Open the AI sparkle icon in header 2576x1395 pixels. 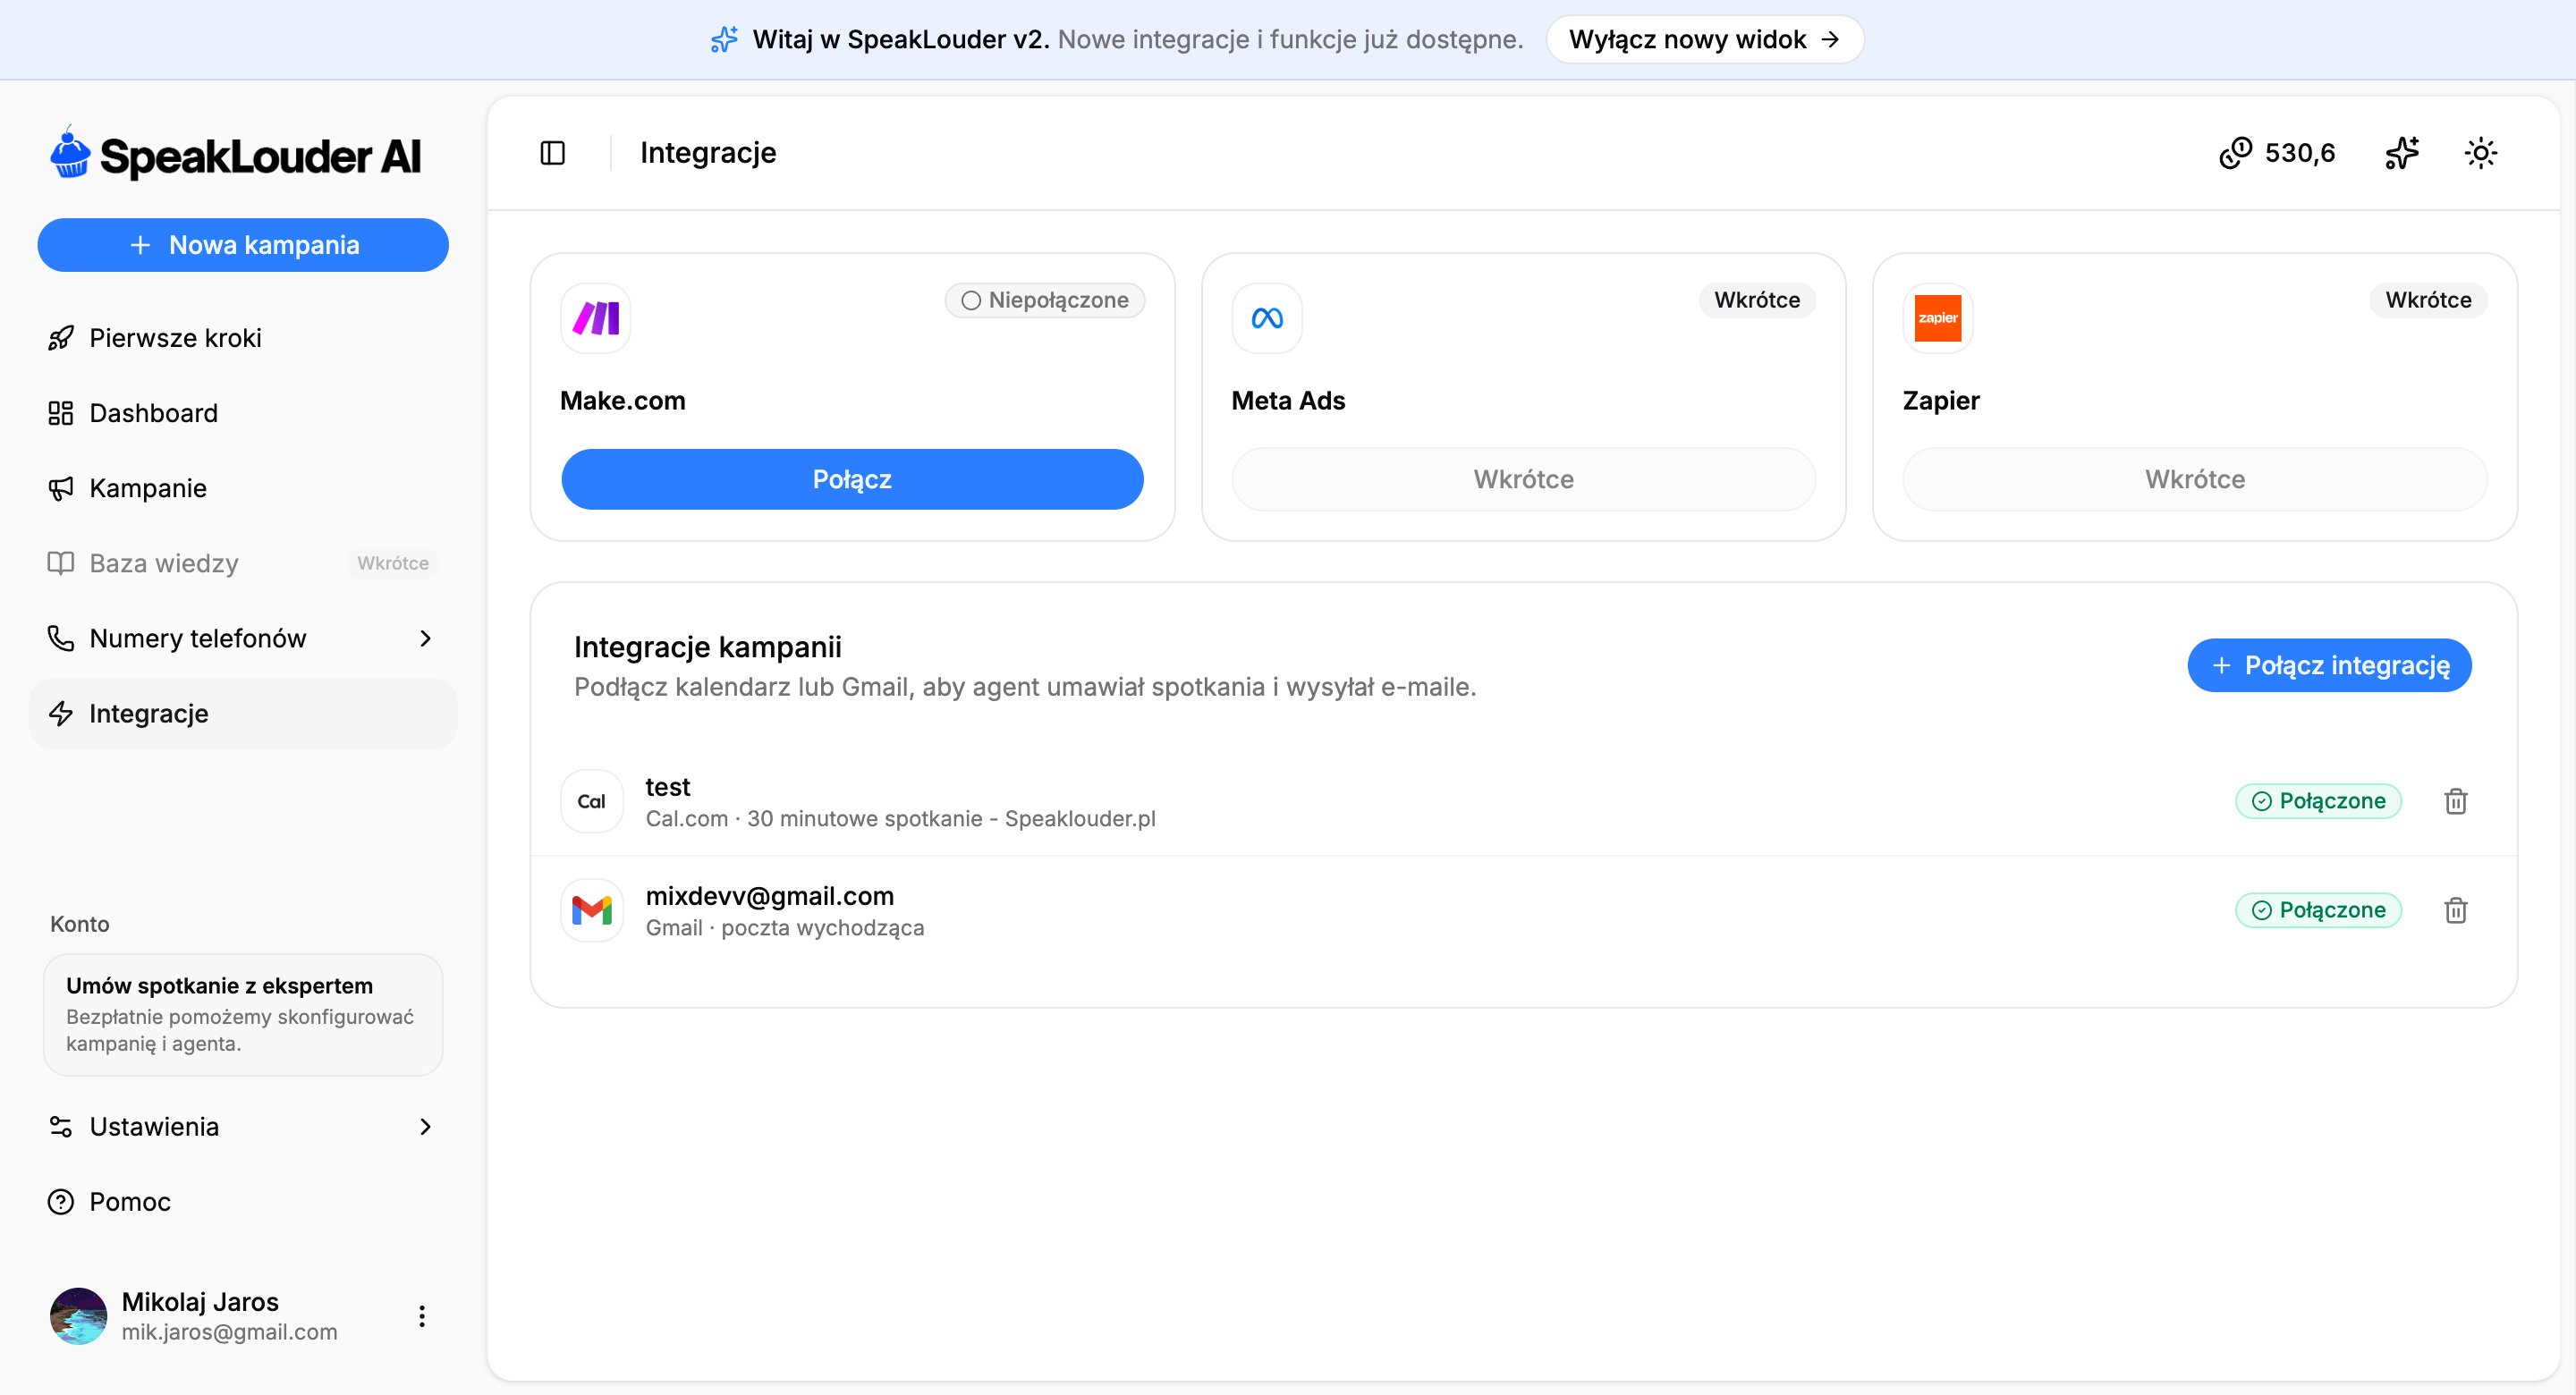coord(2402,153)
